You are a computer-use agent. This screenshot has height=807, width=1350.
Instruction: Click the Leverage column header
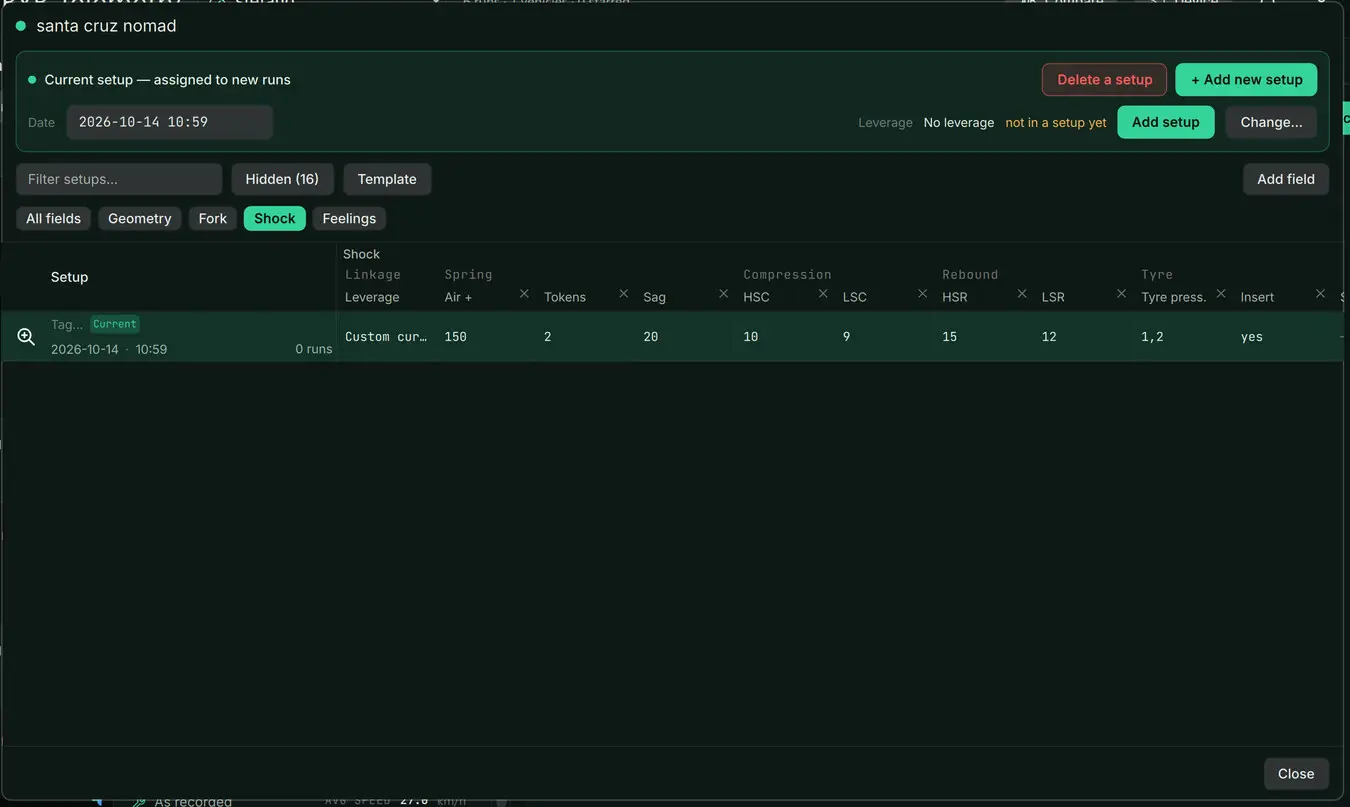click(372, 297)
